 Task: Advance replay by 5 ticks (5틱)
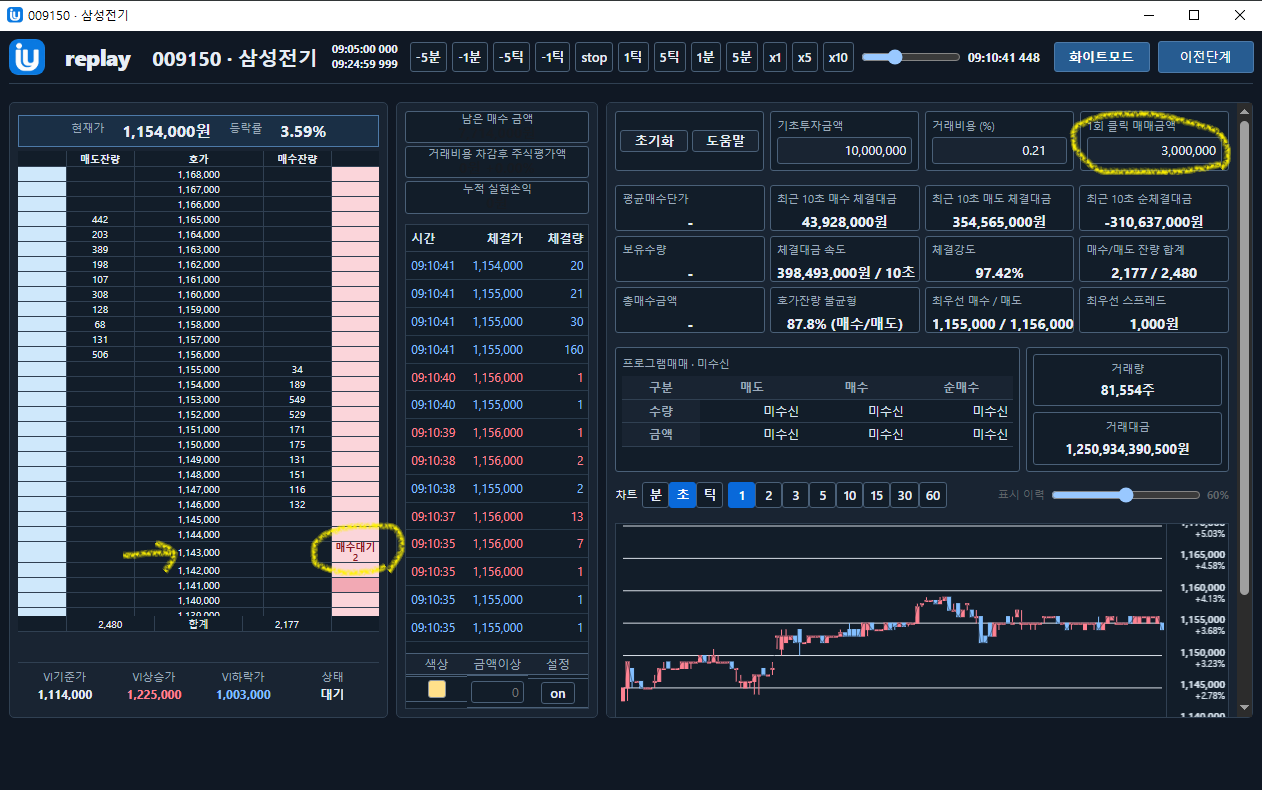pos(669,57)
